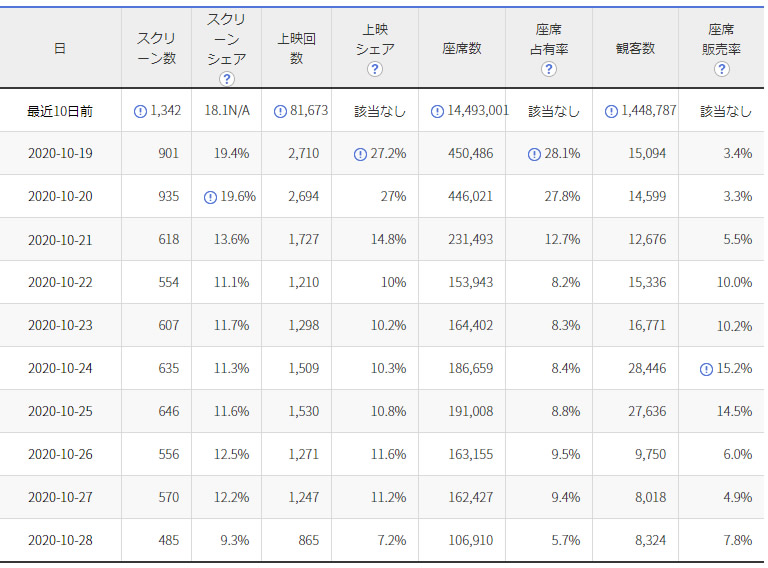This screenshot has height=568, width=768.
Task: Open the info icon next to 28.1%
Action: (x=535, y=154)
